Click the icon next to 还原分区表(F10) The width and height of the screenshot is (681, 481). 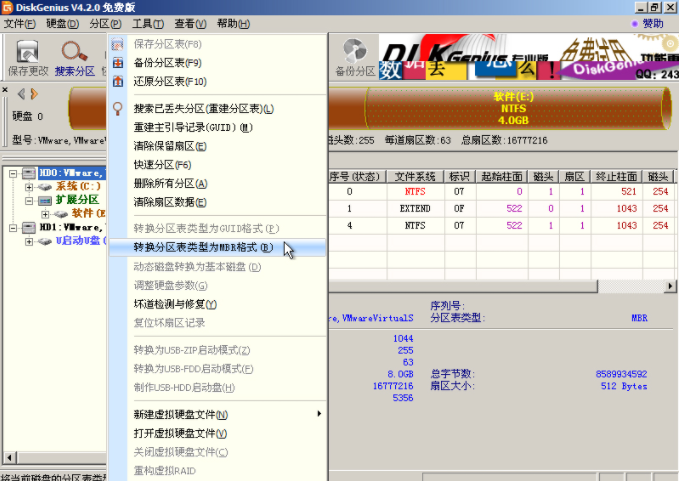118,82
